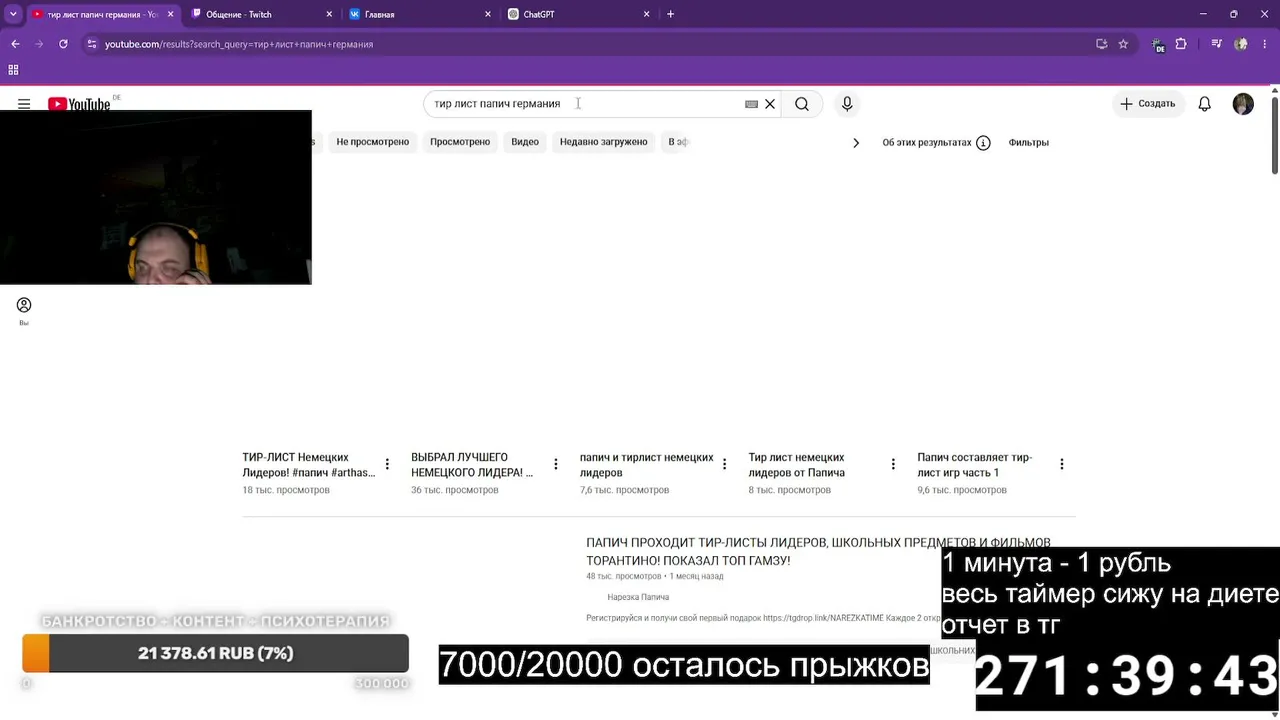The image size is (1280, 720).
Task: Click the page vertical scrollbar thumb
Action: 1274,135
